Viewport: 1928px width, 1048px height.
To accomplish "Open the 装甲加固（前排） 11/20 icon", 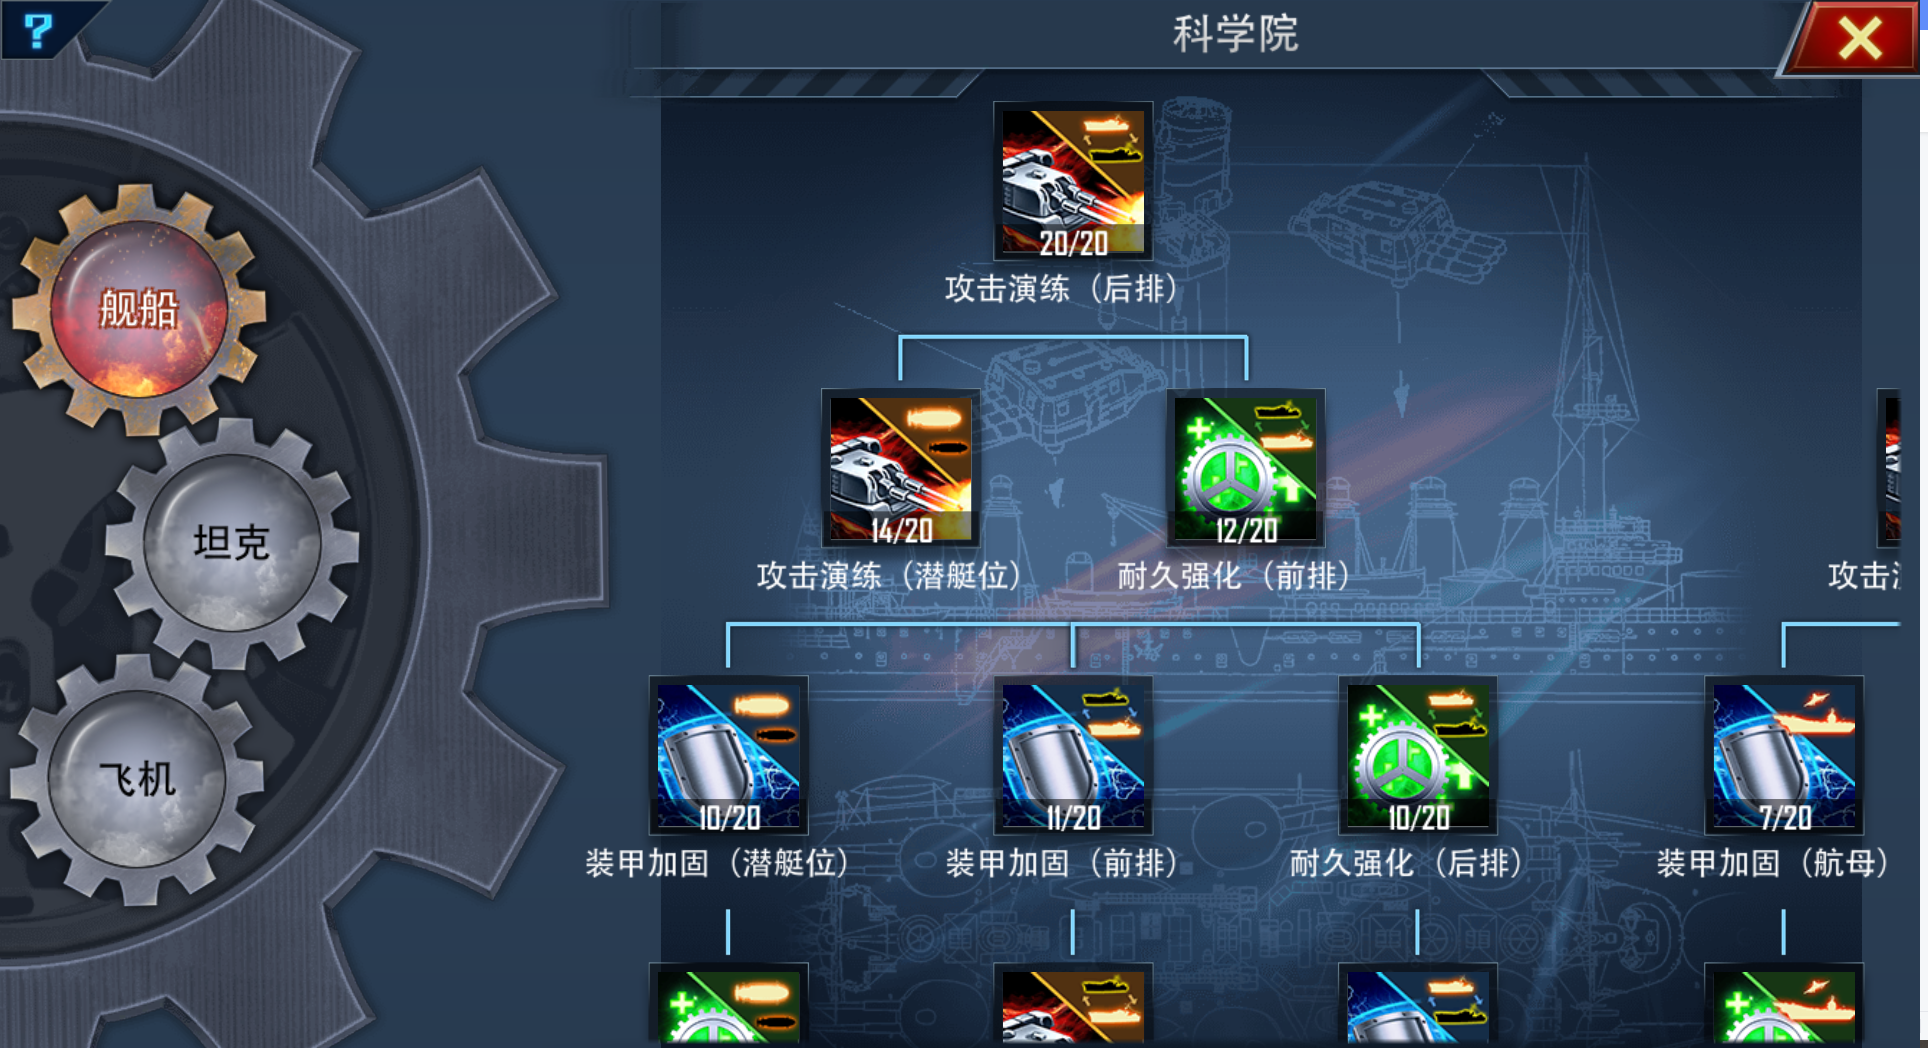I will click(x=1073, y=755).
